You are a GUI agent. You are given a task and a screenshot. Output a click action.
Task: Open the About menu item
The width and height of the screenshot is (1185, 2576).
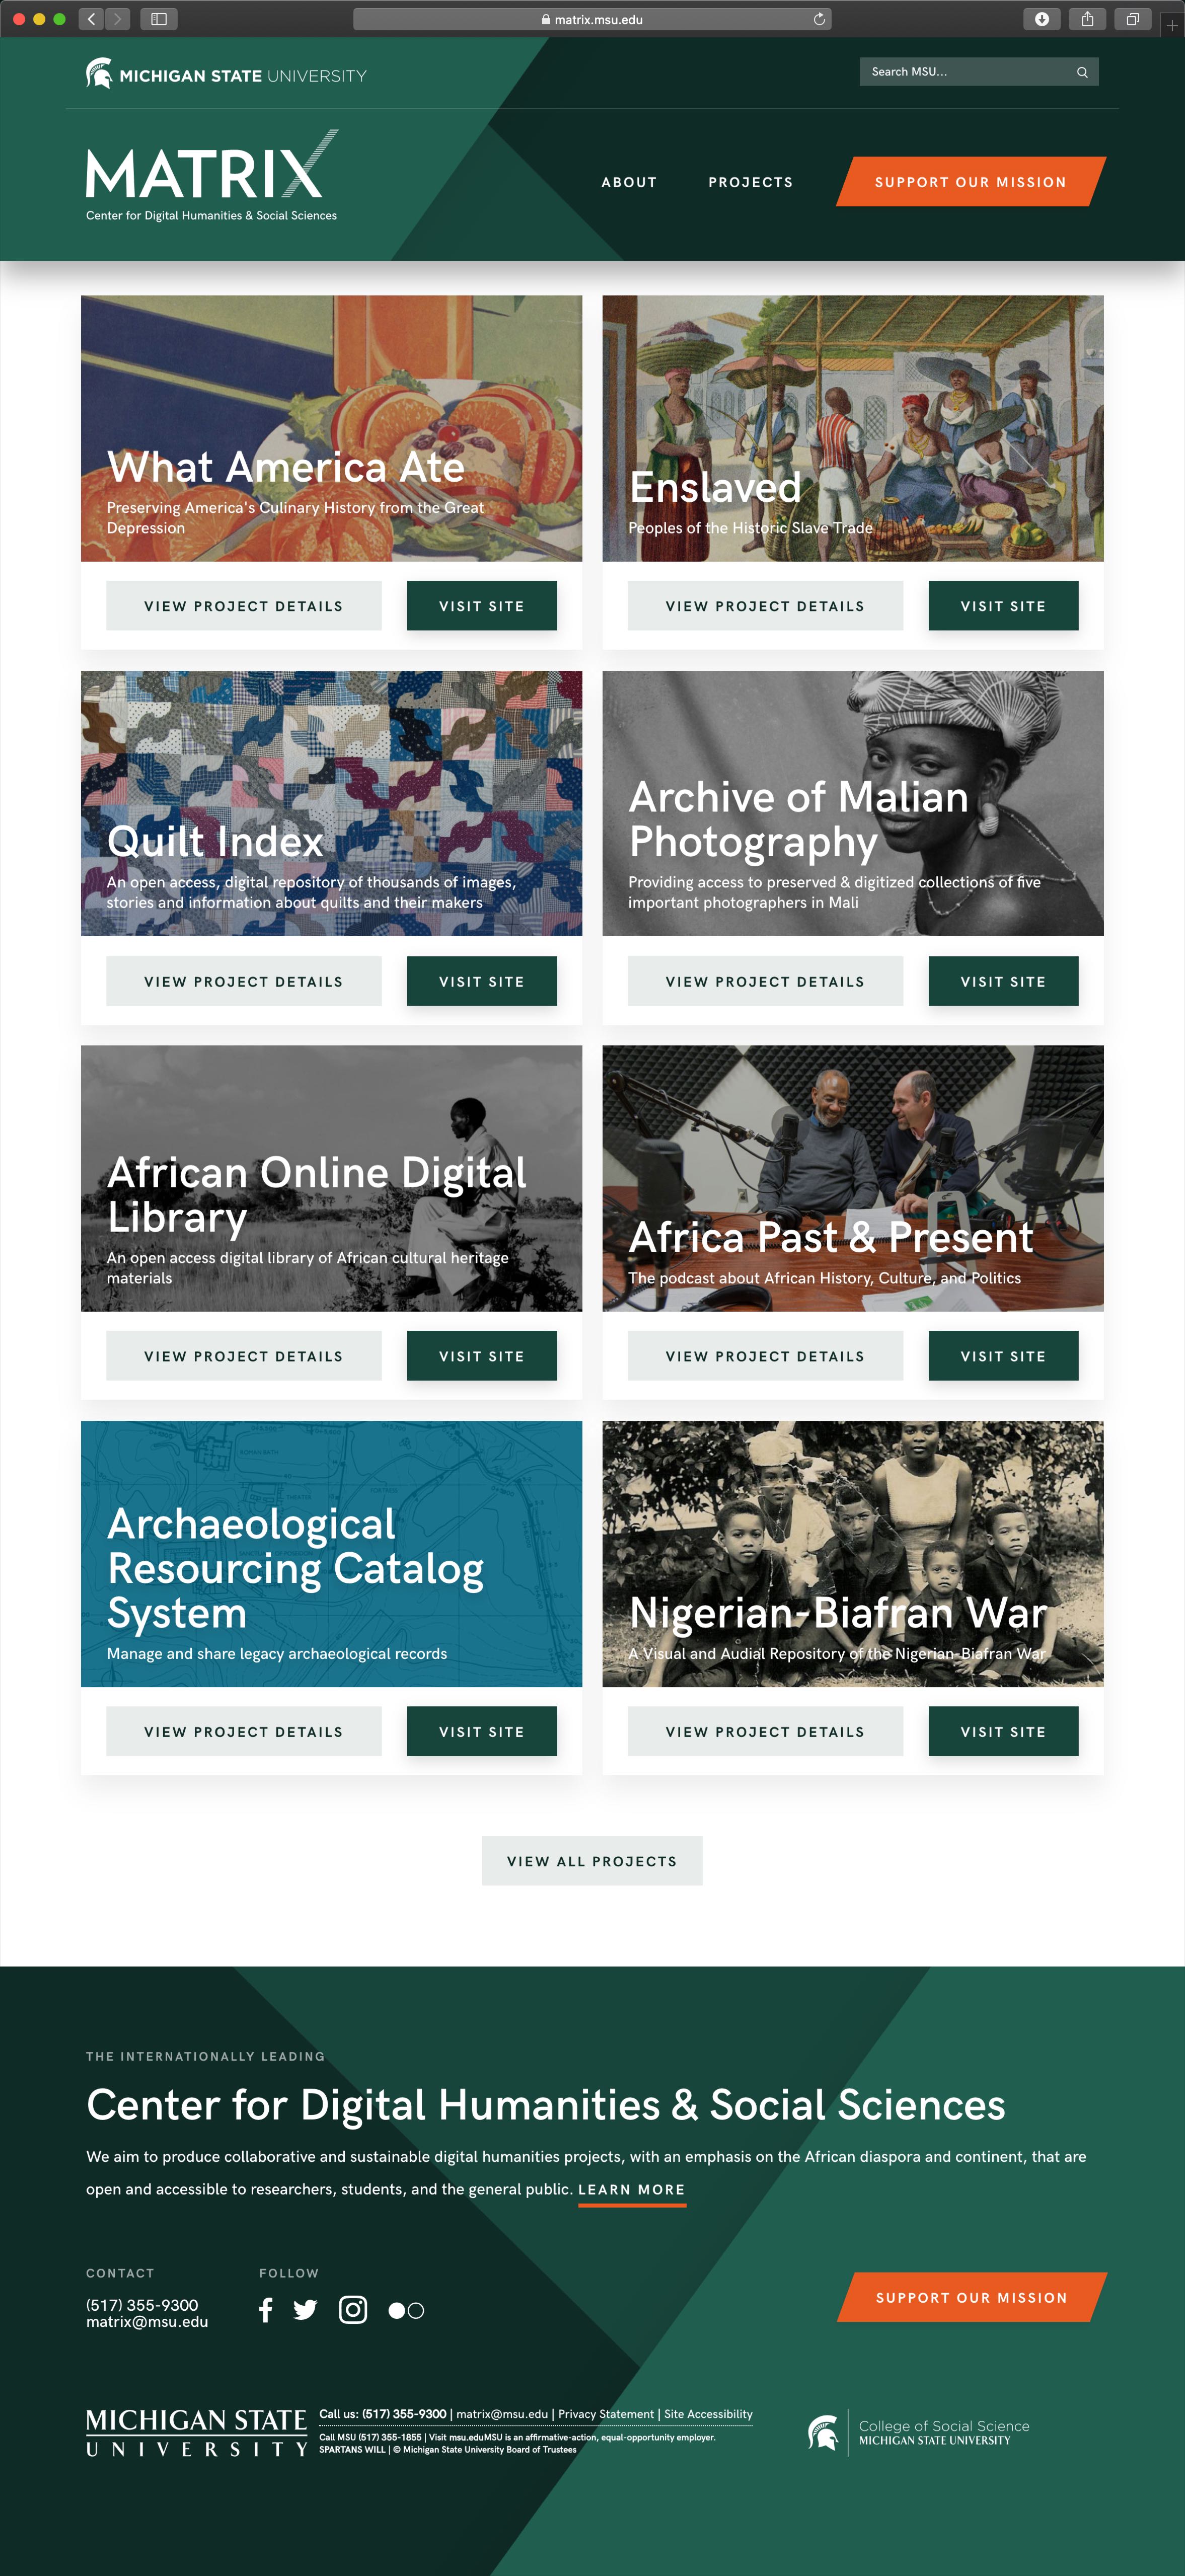pos(629,182)
